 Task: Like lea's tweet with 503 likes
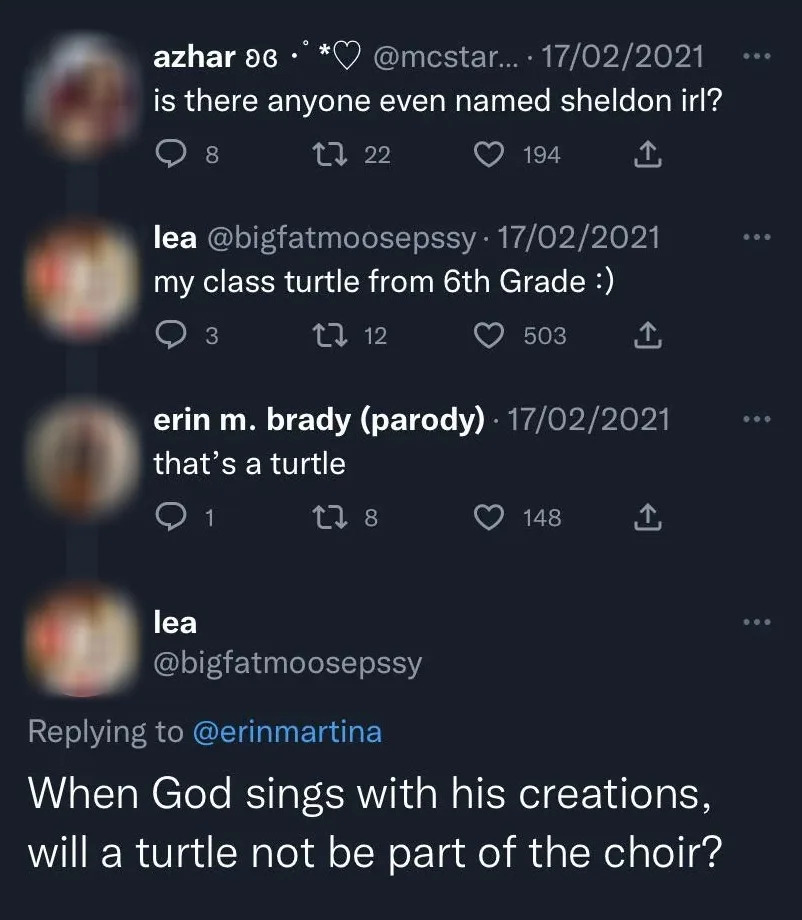(x=488, y=336)
